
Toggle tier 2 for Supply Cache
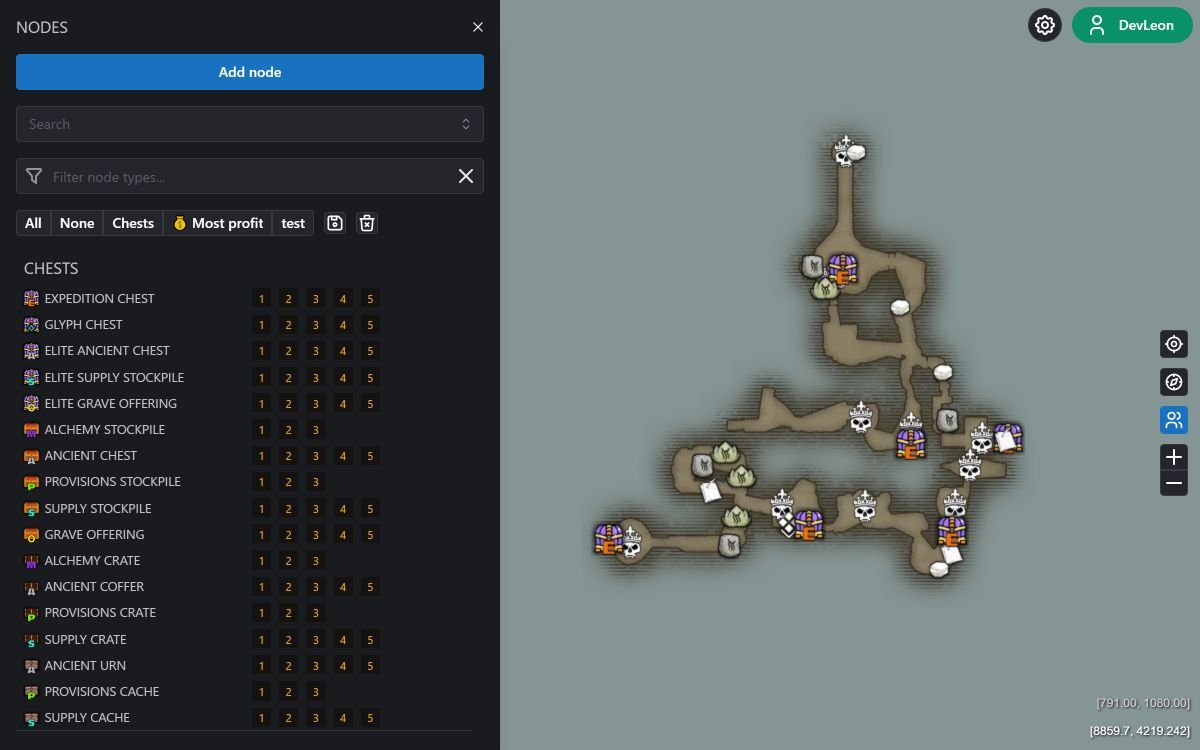point(288,717)
